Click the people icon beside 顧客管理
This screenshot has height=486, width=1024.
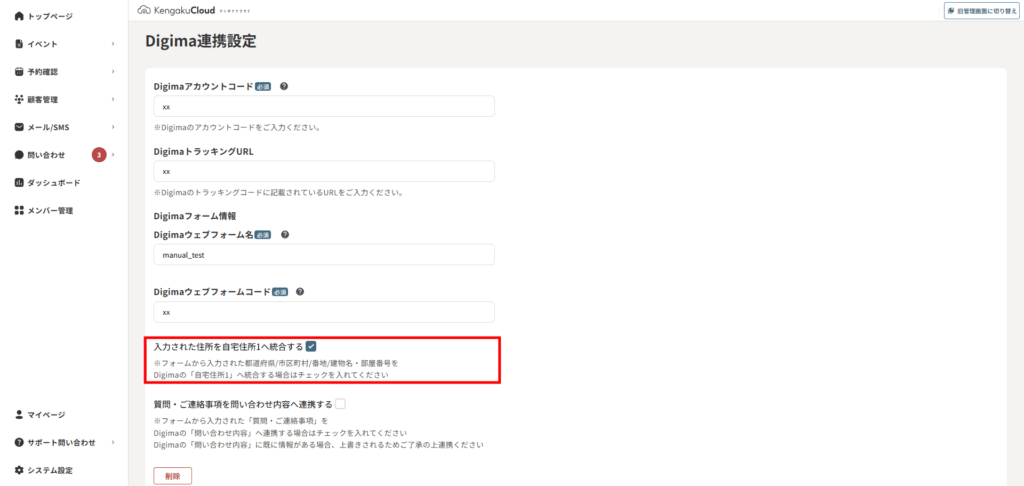(x=19, y=99)
